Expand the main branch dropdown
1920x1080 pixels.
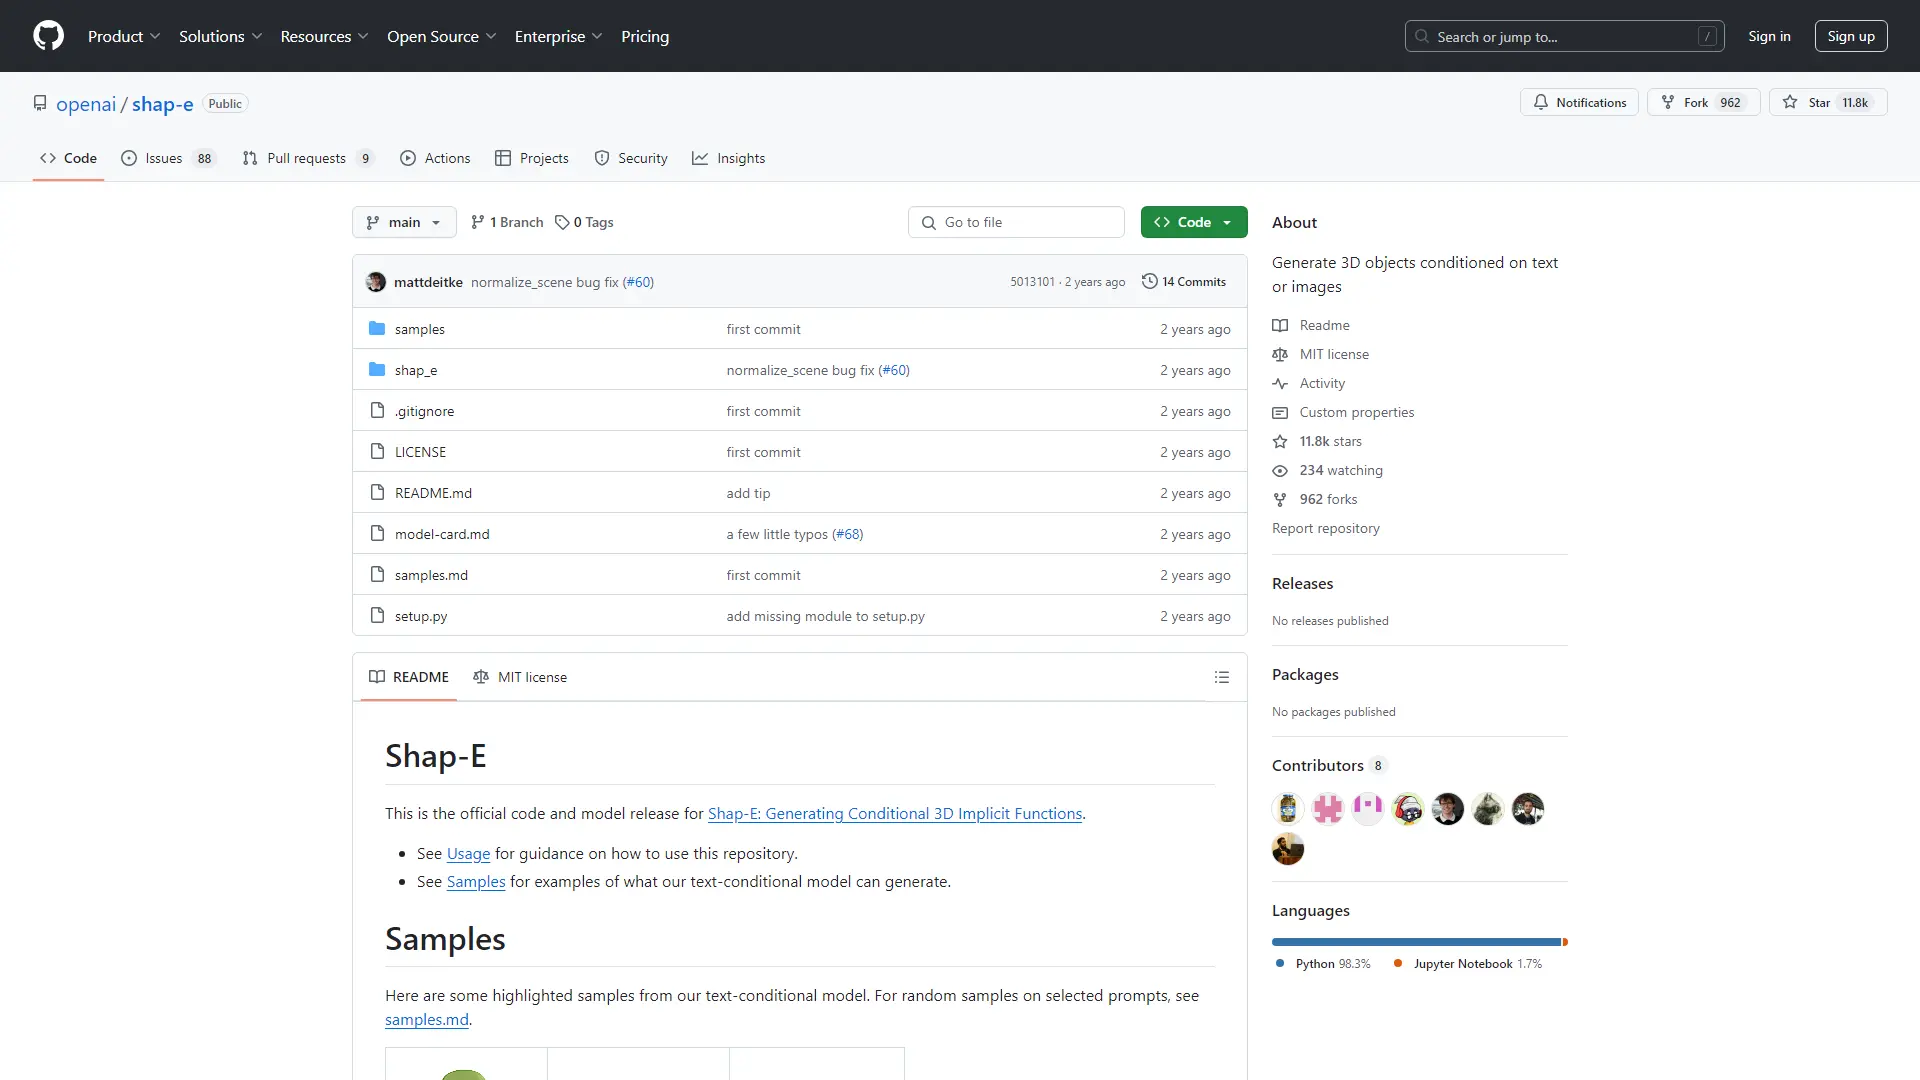(404, 222)
